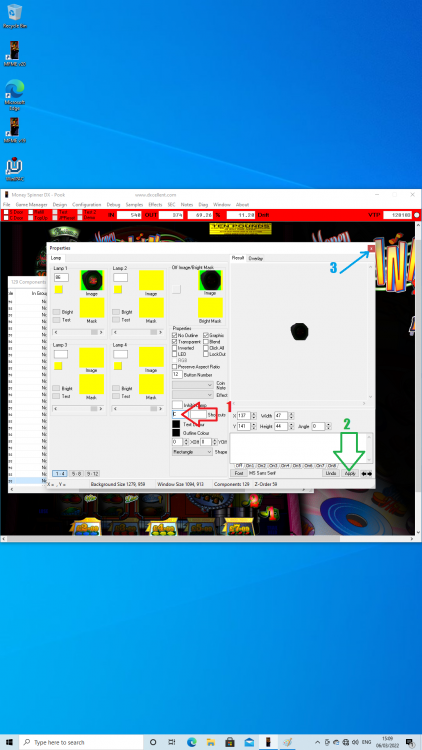422x750 pixels.
Task: Open Task View from the taskbar
Action: pos(172,742)
